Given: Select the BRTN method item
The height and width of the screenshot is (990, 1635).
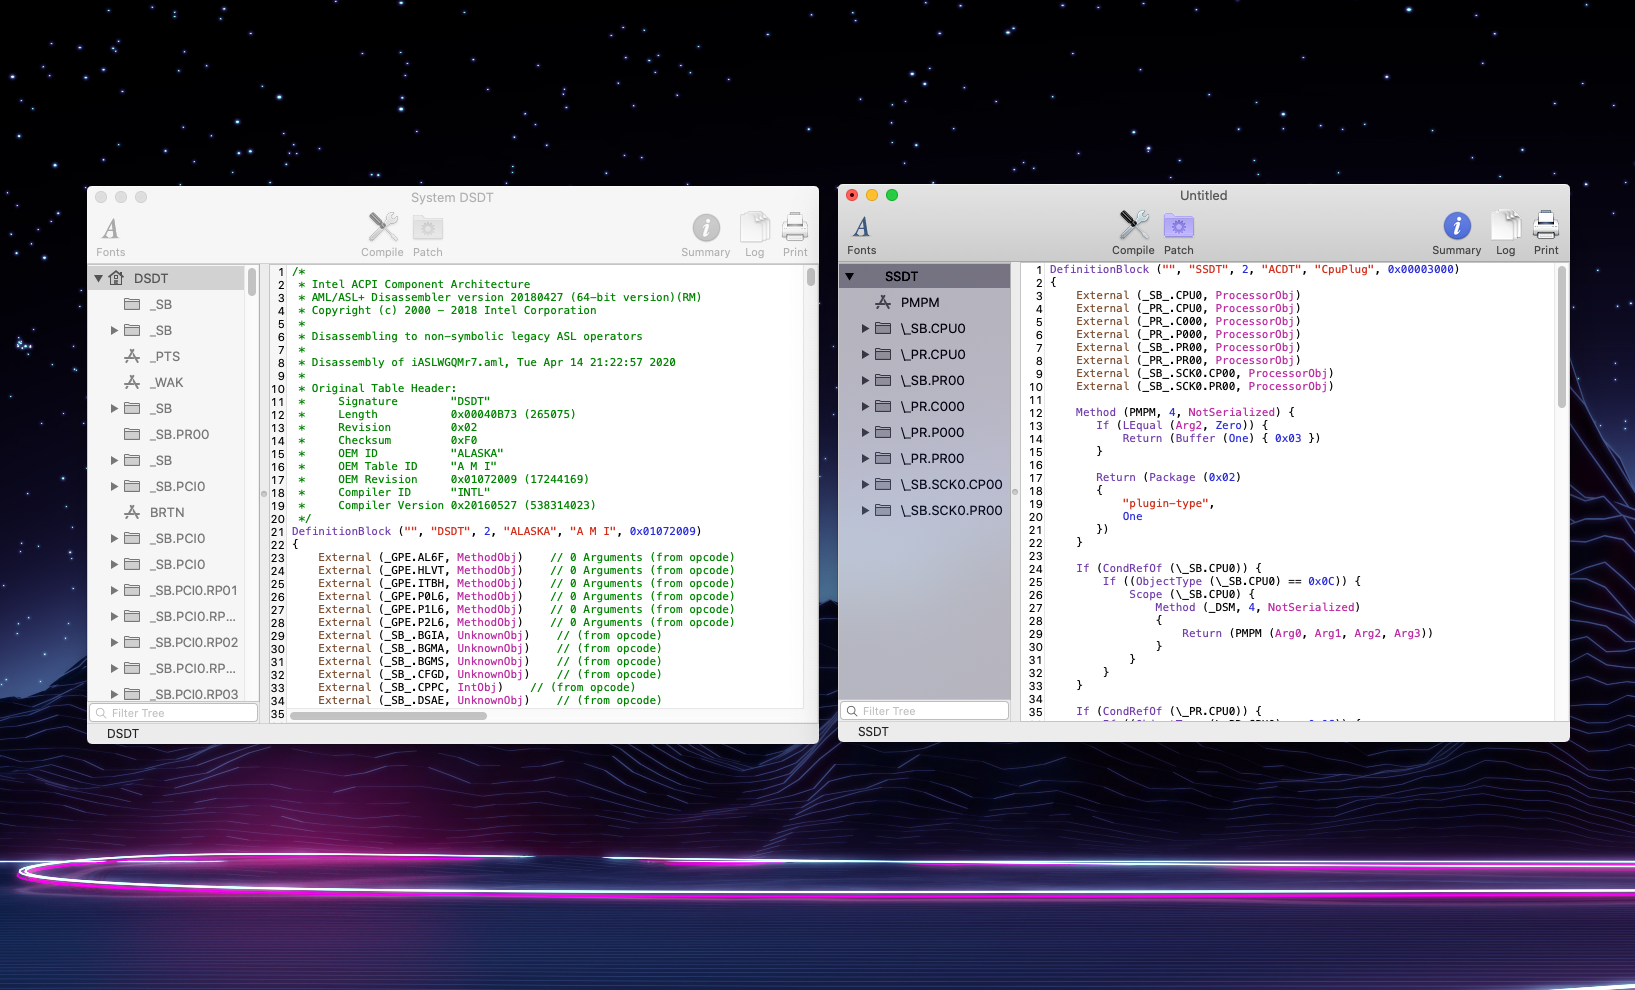Looking at the screenshot, I should point(167,513).
